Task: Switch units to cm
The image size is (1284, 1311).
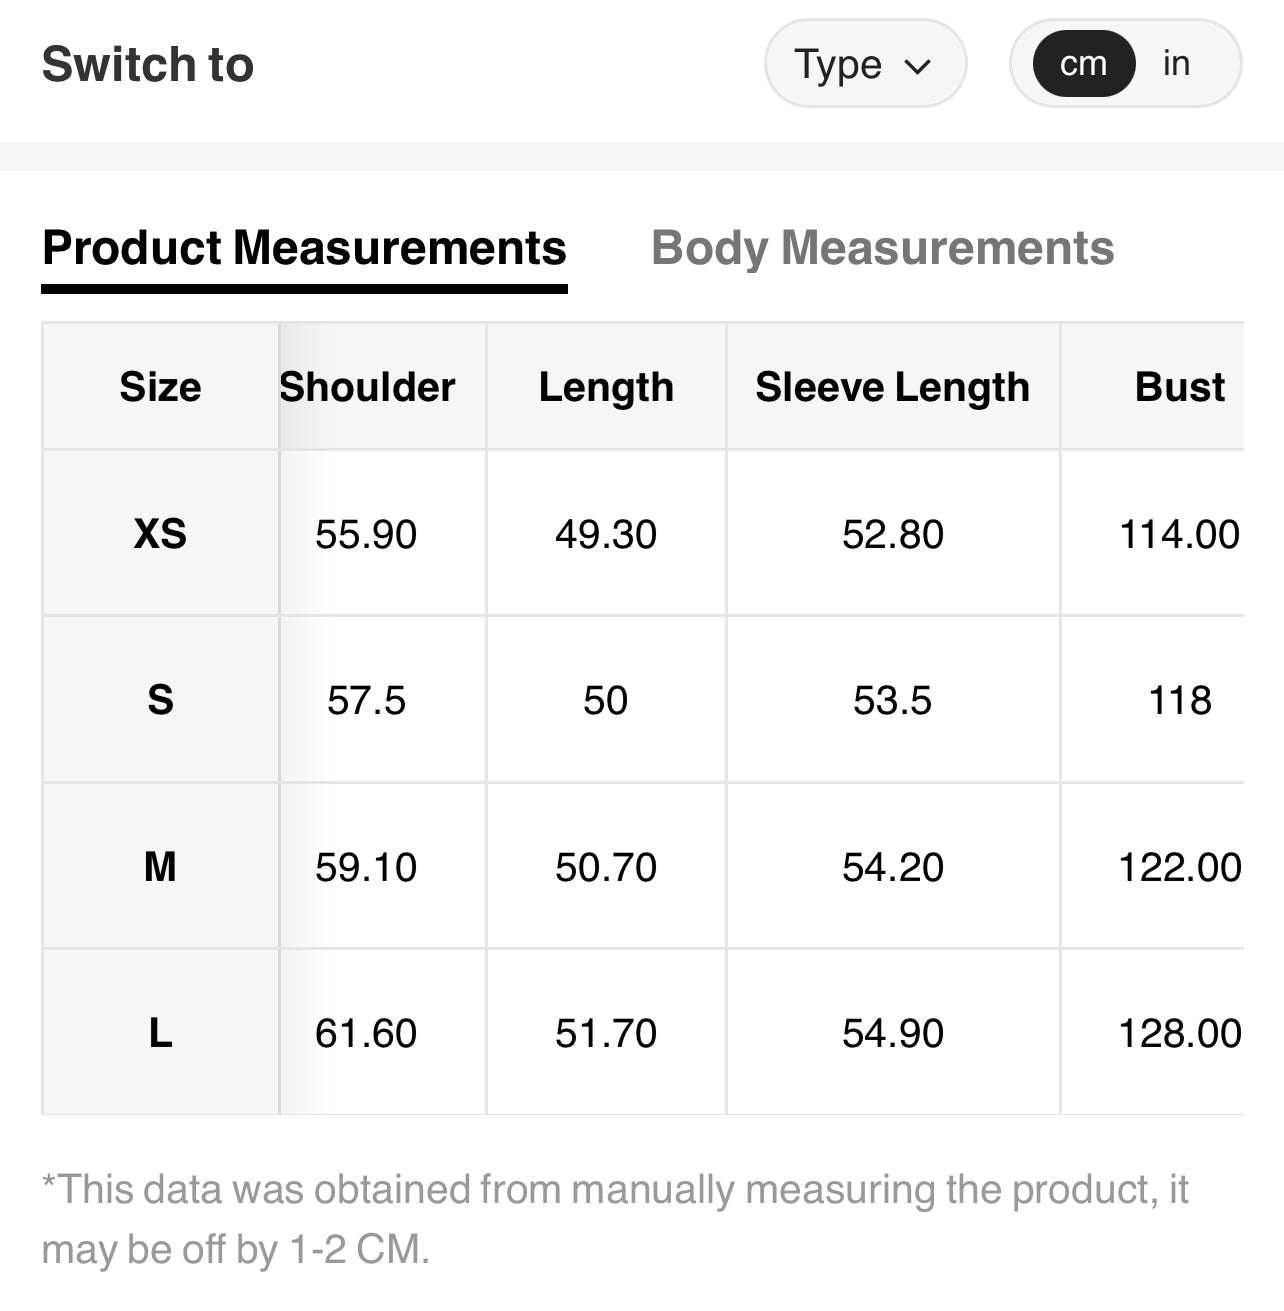Action: tap(1083, 64)
